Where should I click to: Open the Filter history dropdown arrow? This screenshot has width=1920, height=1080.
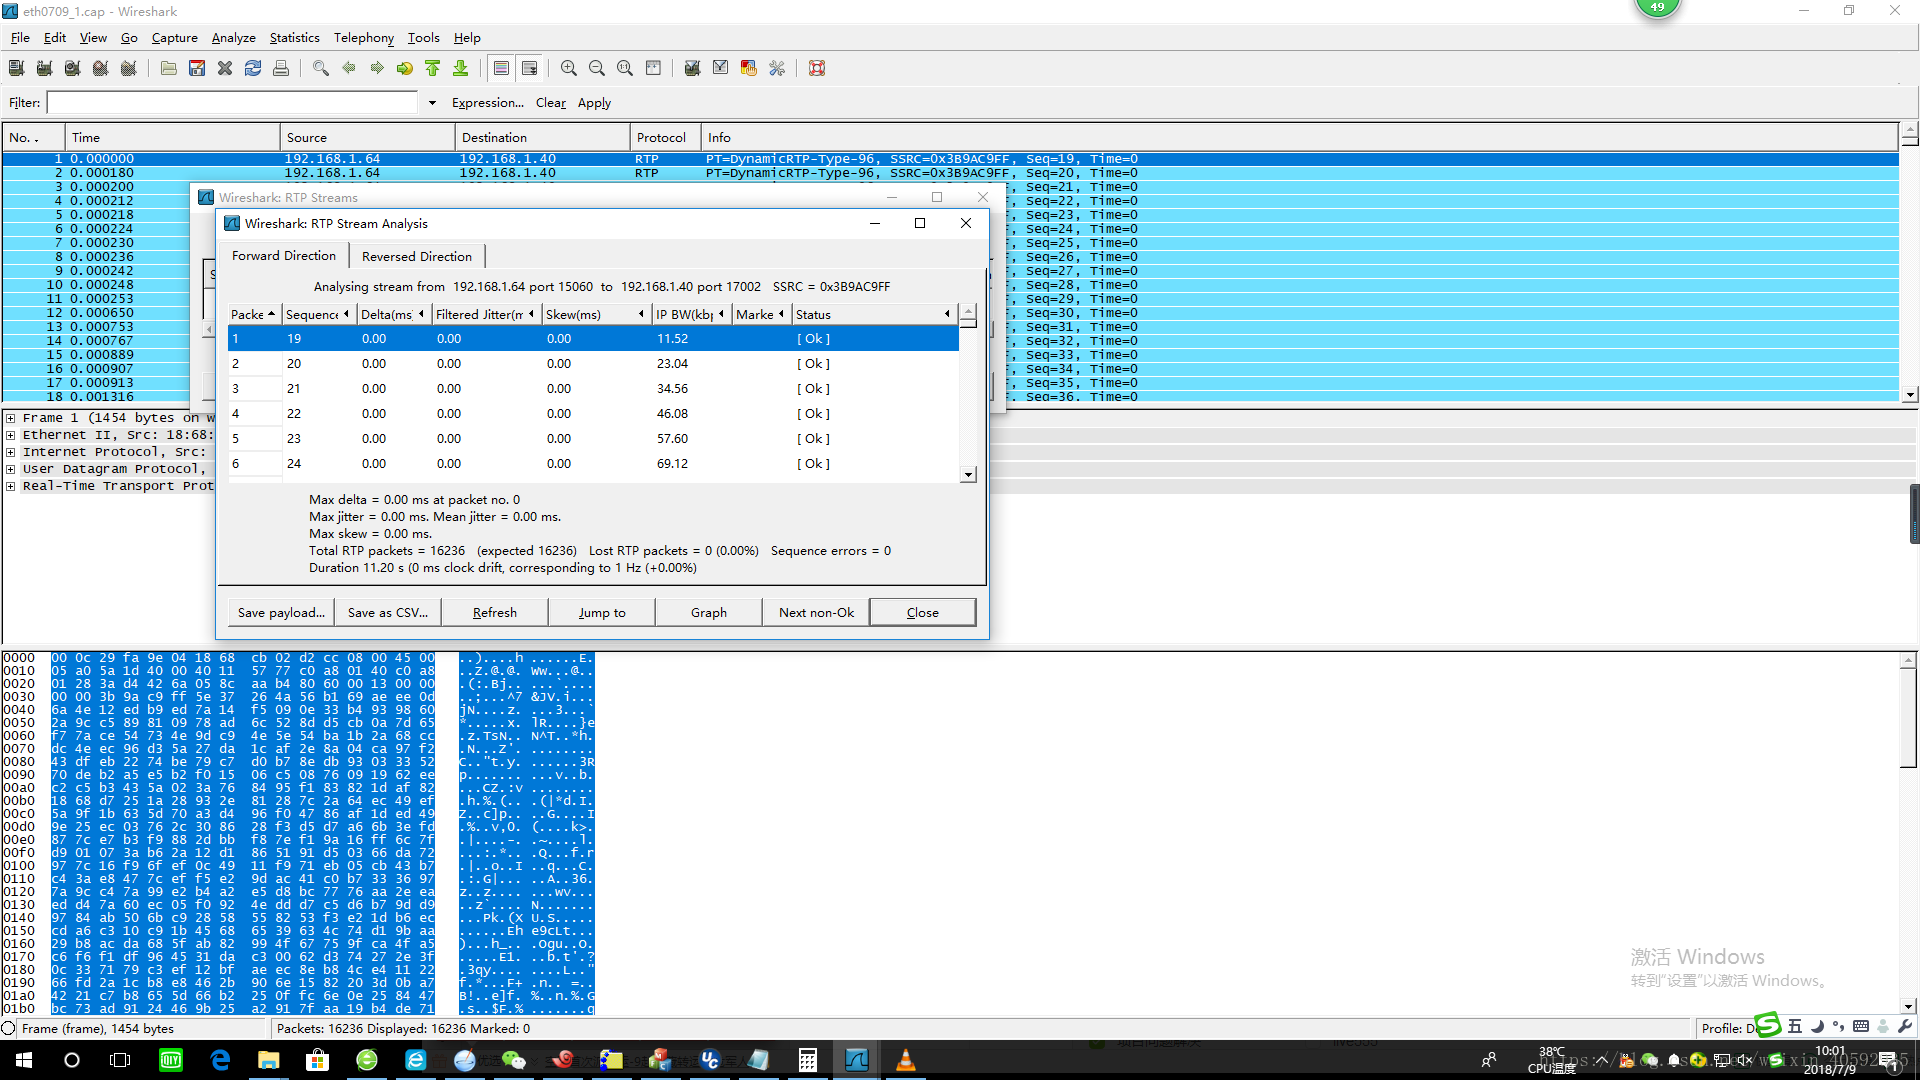pyautogui.click(x=432, y=103)
